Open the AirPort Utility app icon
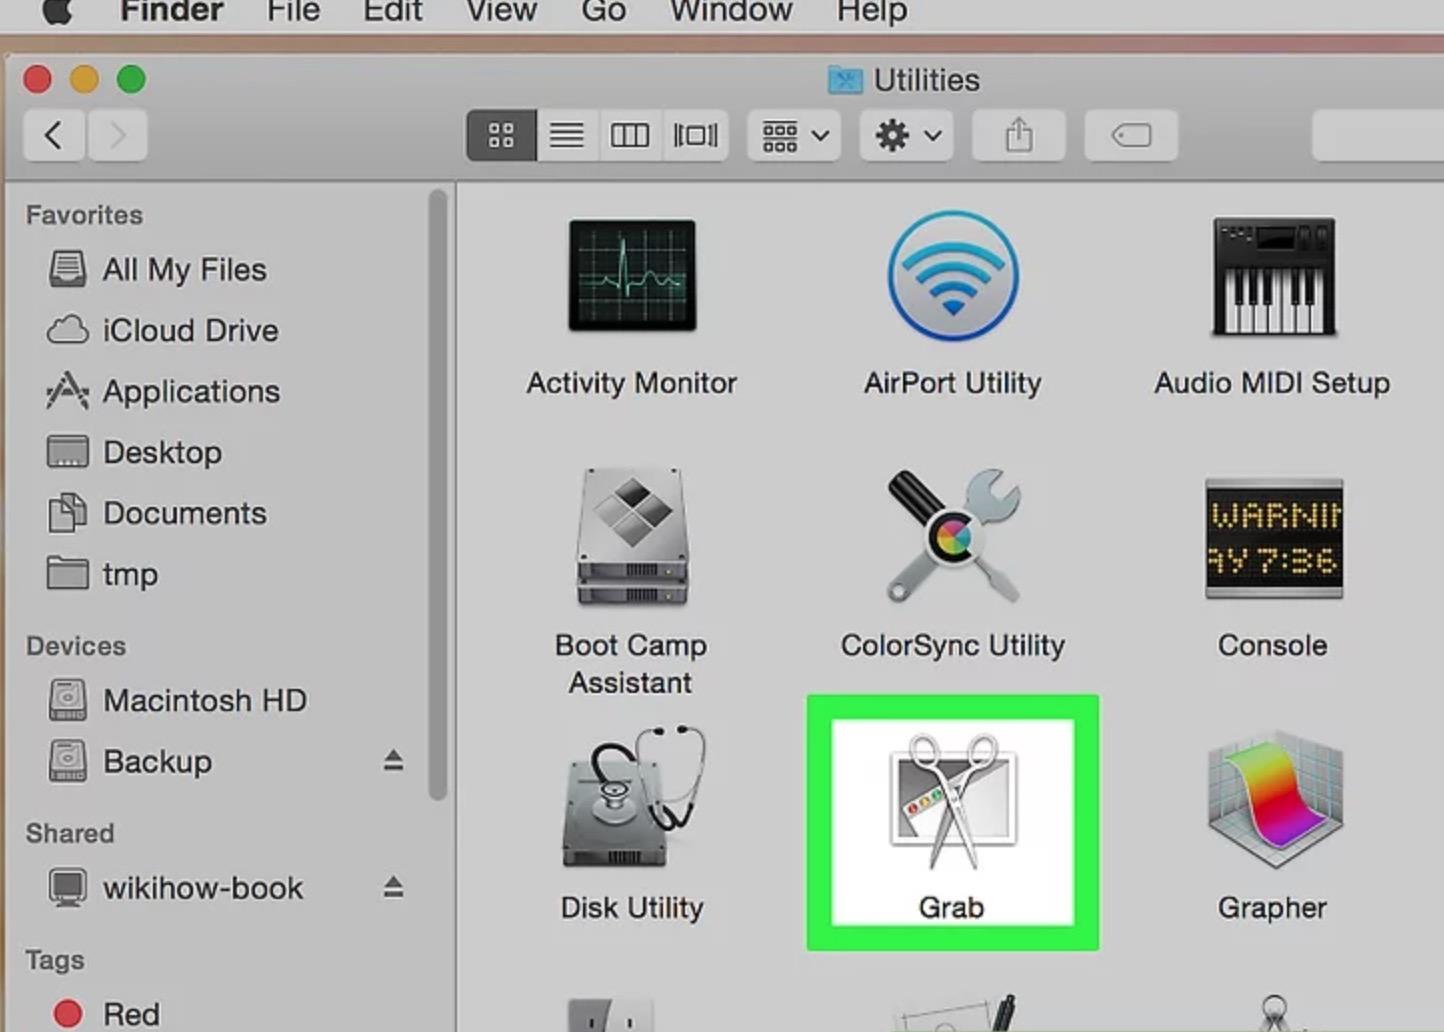Screen dimensions: 1444x1032 (953, 275)
